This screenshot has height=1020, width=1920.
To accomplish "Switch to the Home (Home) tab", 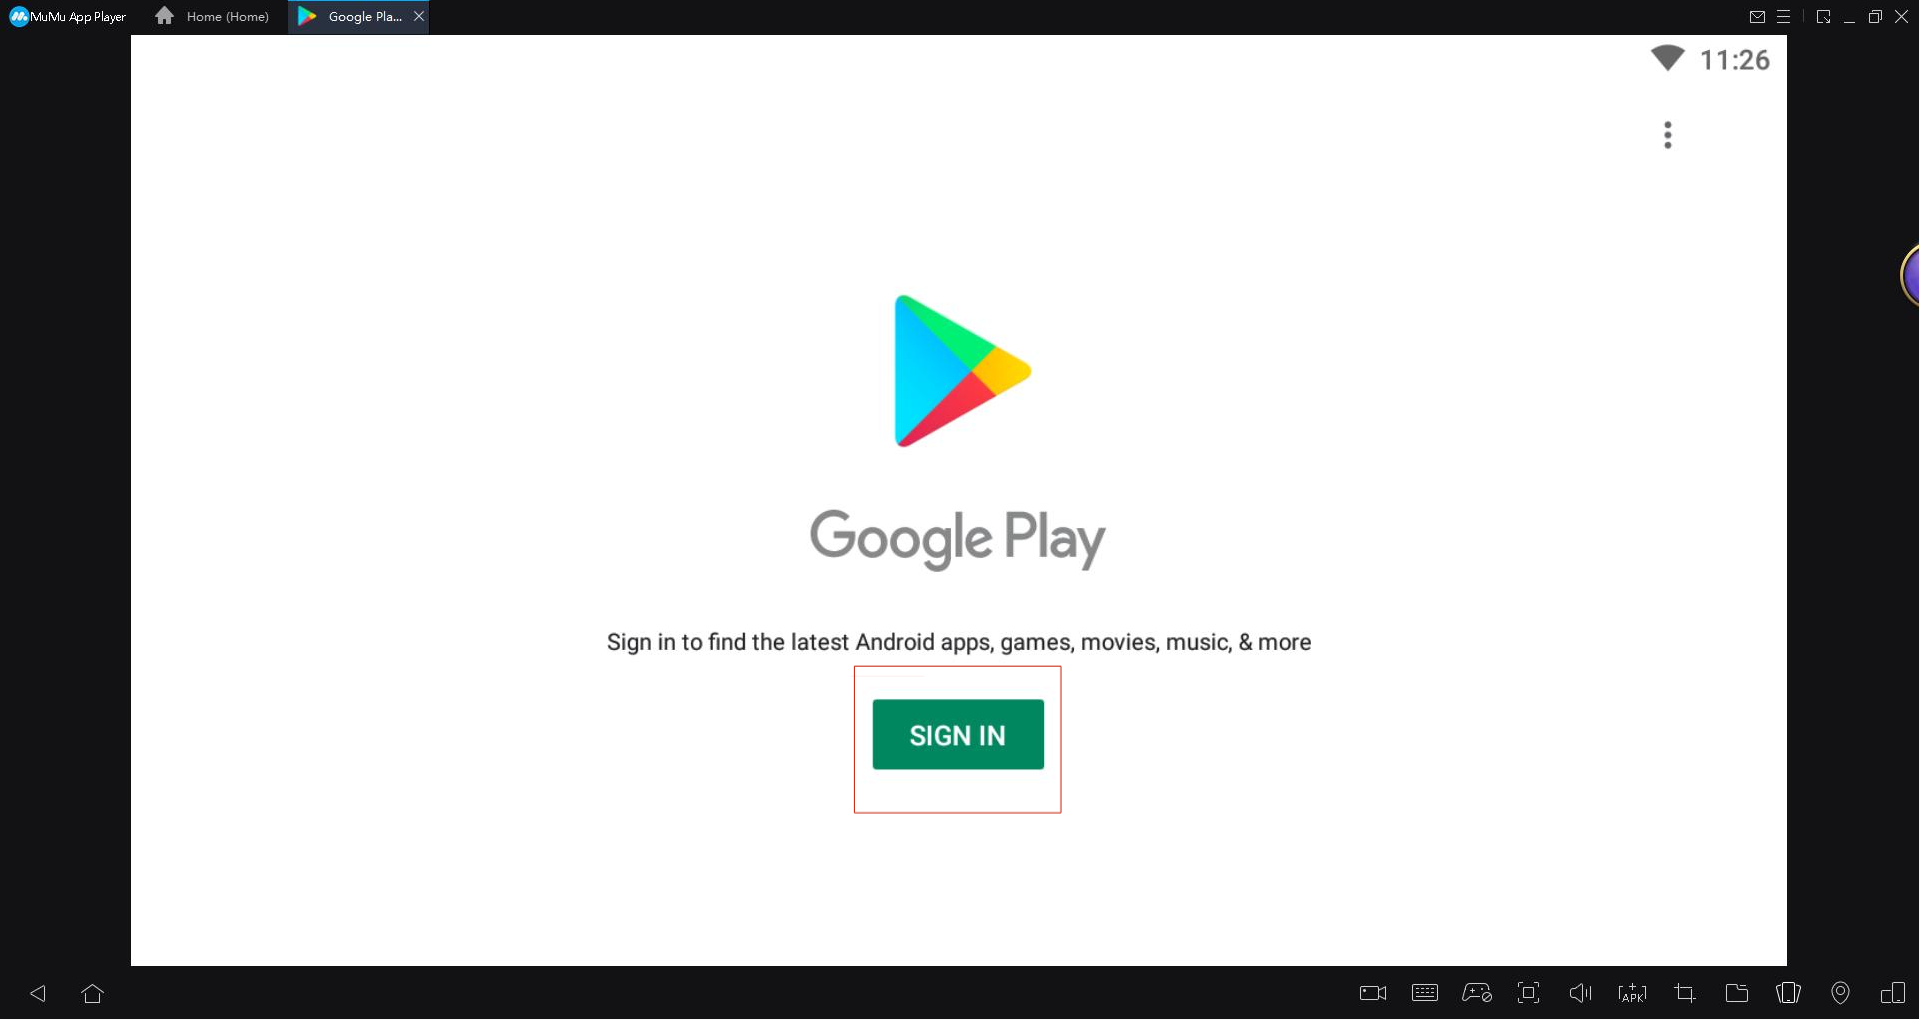I will [x=213, y=16].
